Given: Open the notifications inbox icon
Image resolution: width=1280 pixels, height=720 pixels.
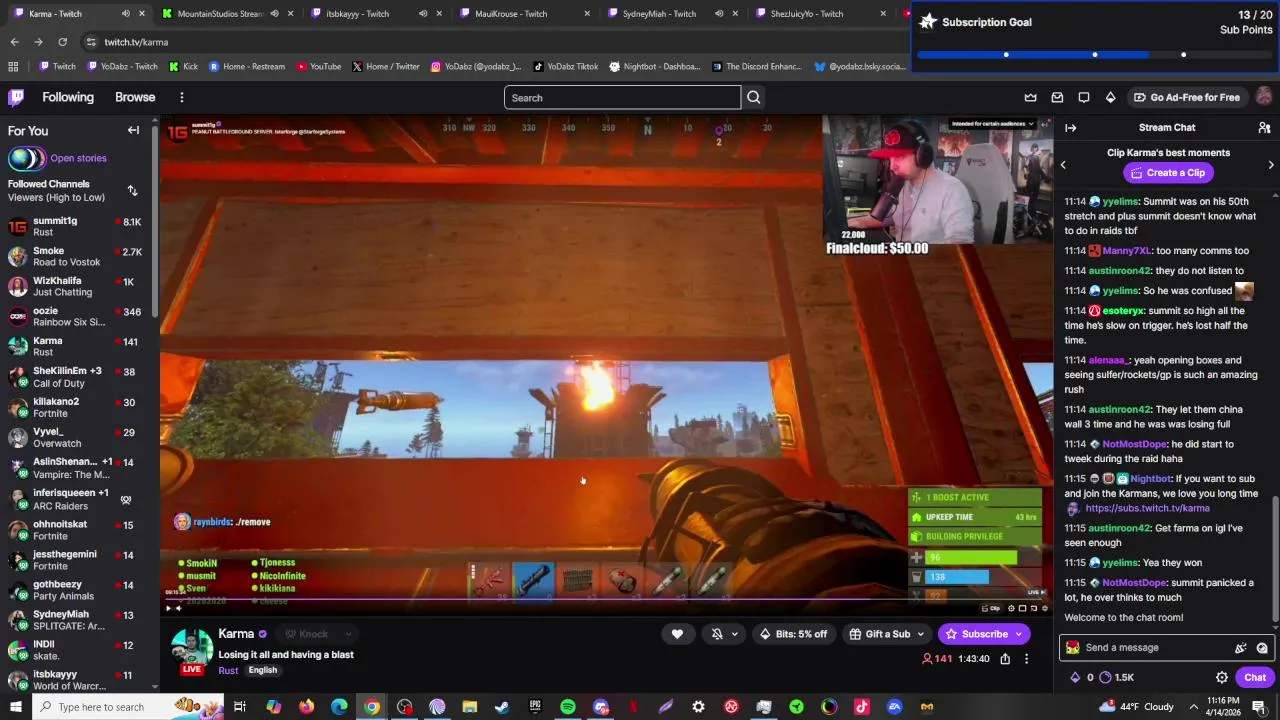Looking at the screenshot, I should [x=1057, y=97].
